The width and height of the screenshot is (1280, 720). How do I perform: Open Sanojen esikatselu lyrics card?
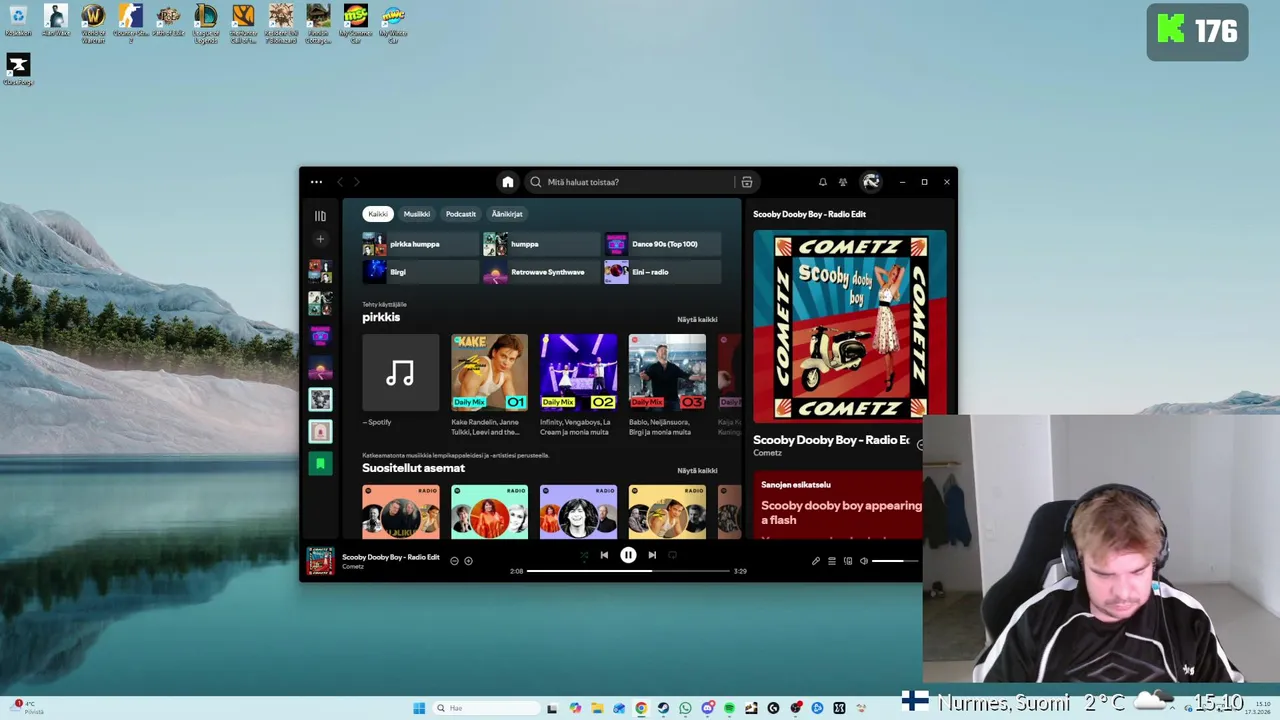[838, 505]
